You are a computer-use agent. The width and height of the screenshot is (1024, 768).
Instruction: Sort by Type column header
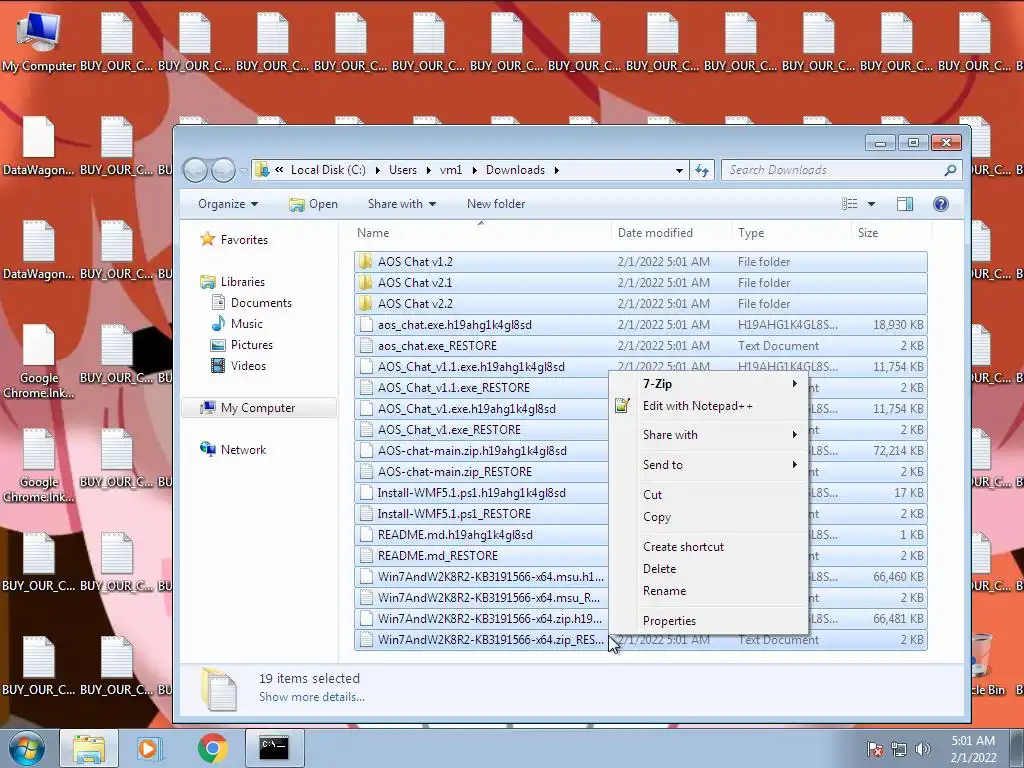[x=792, y=233]
